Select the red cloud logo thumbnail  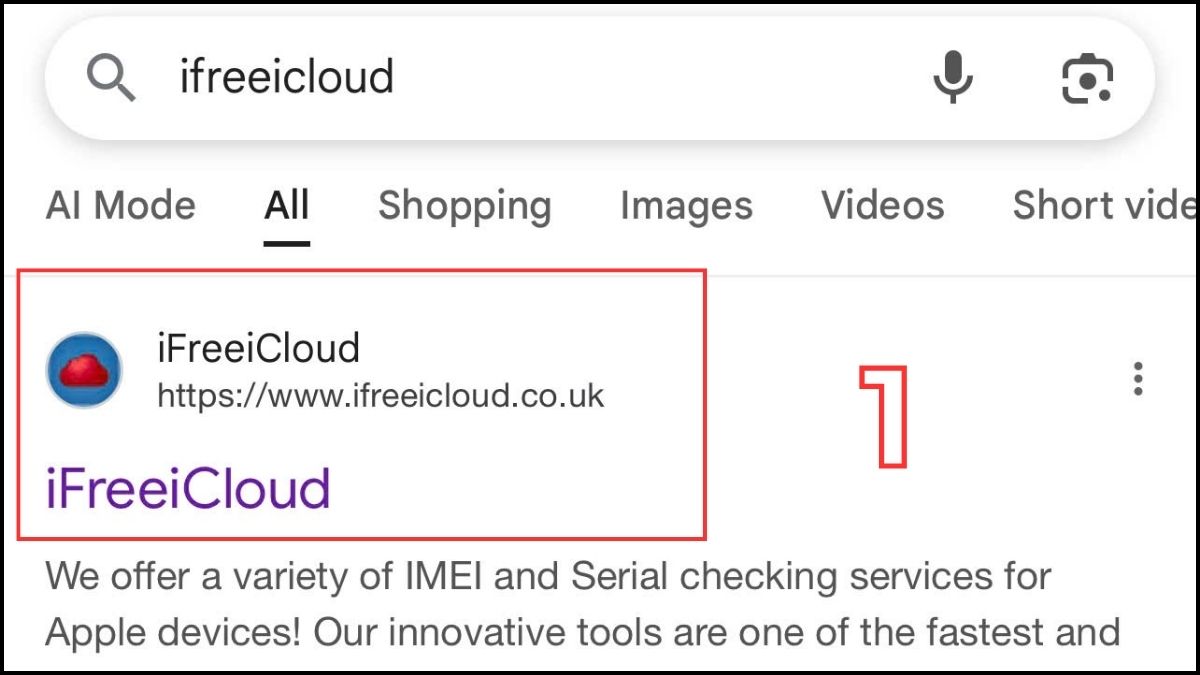pyautogui.click(x=84, y=370)
